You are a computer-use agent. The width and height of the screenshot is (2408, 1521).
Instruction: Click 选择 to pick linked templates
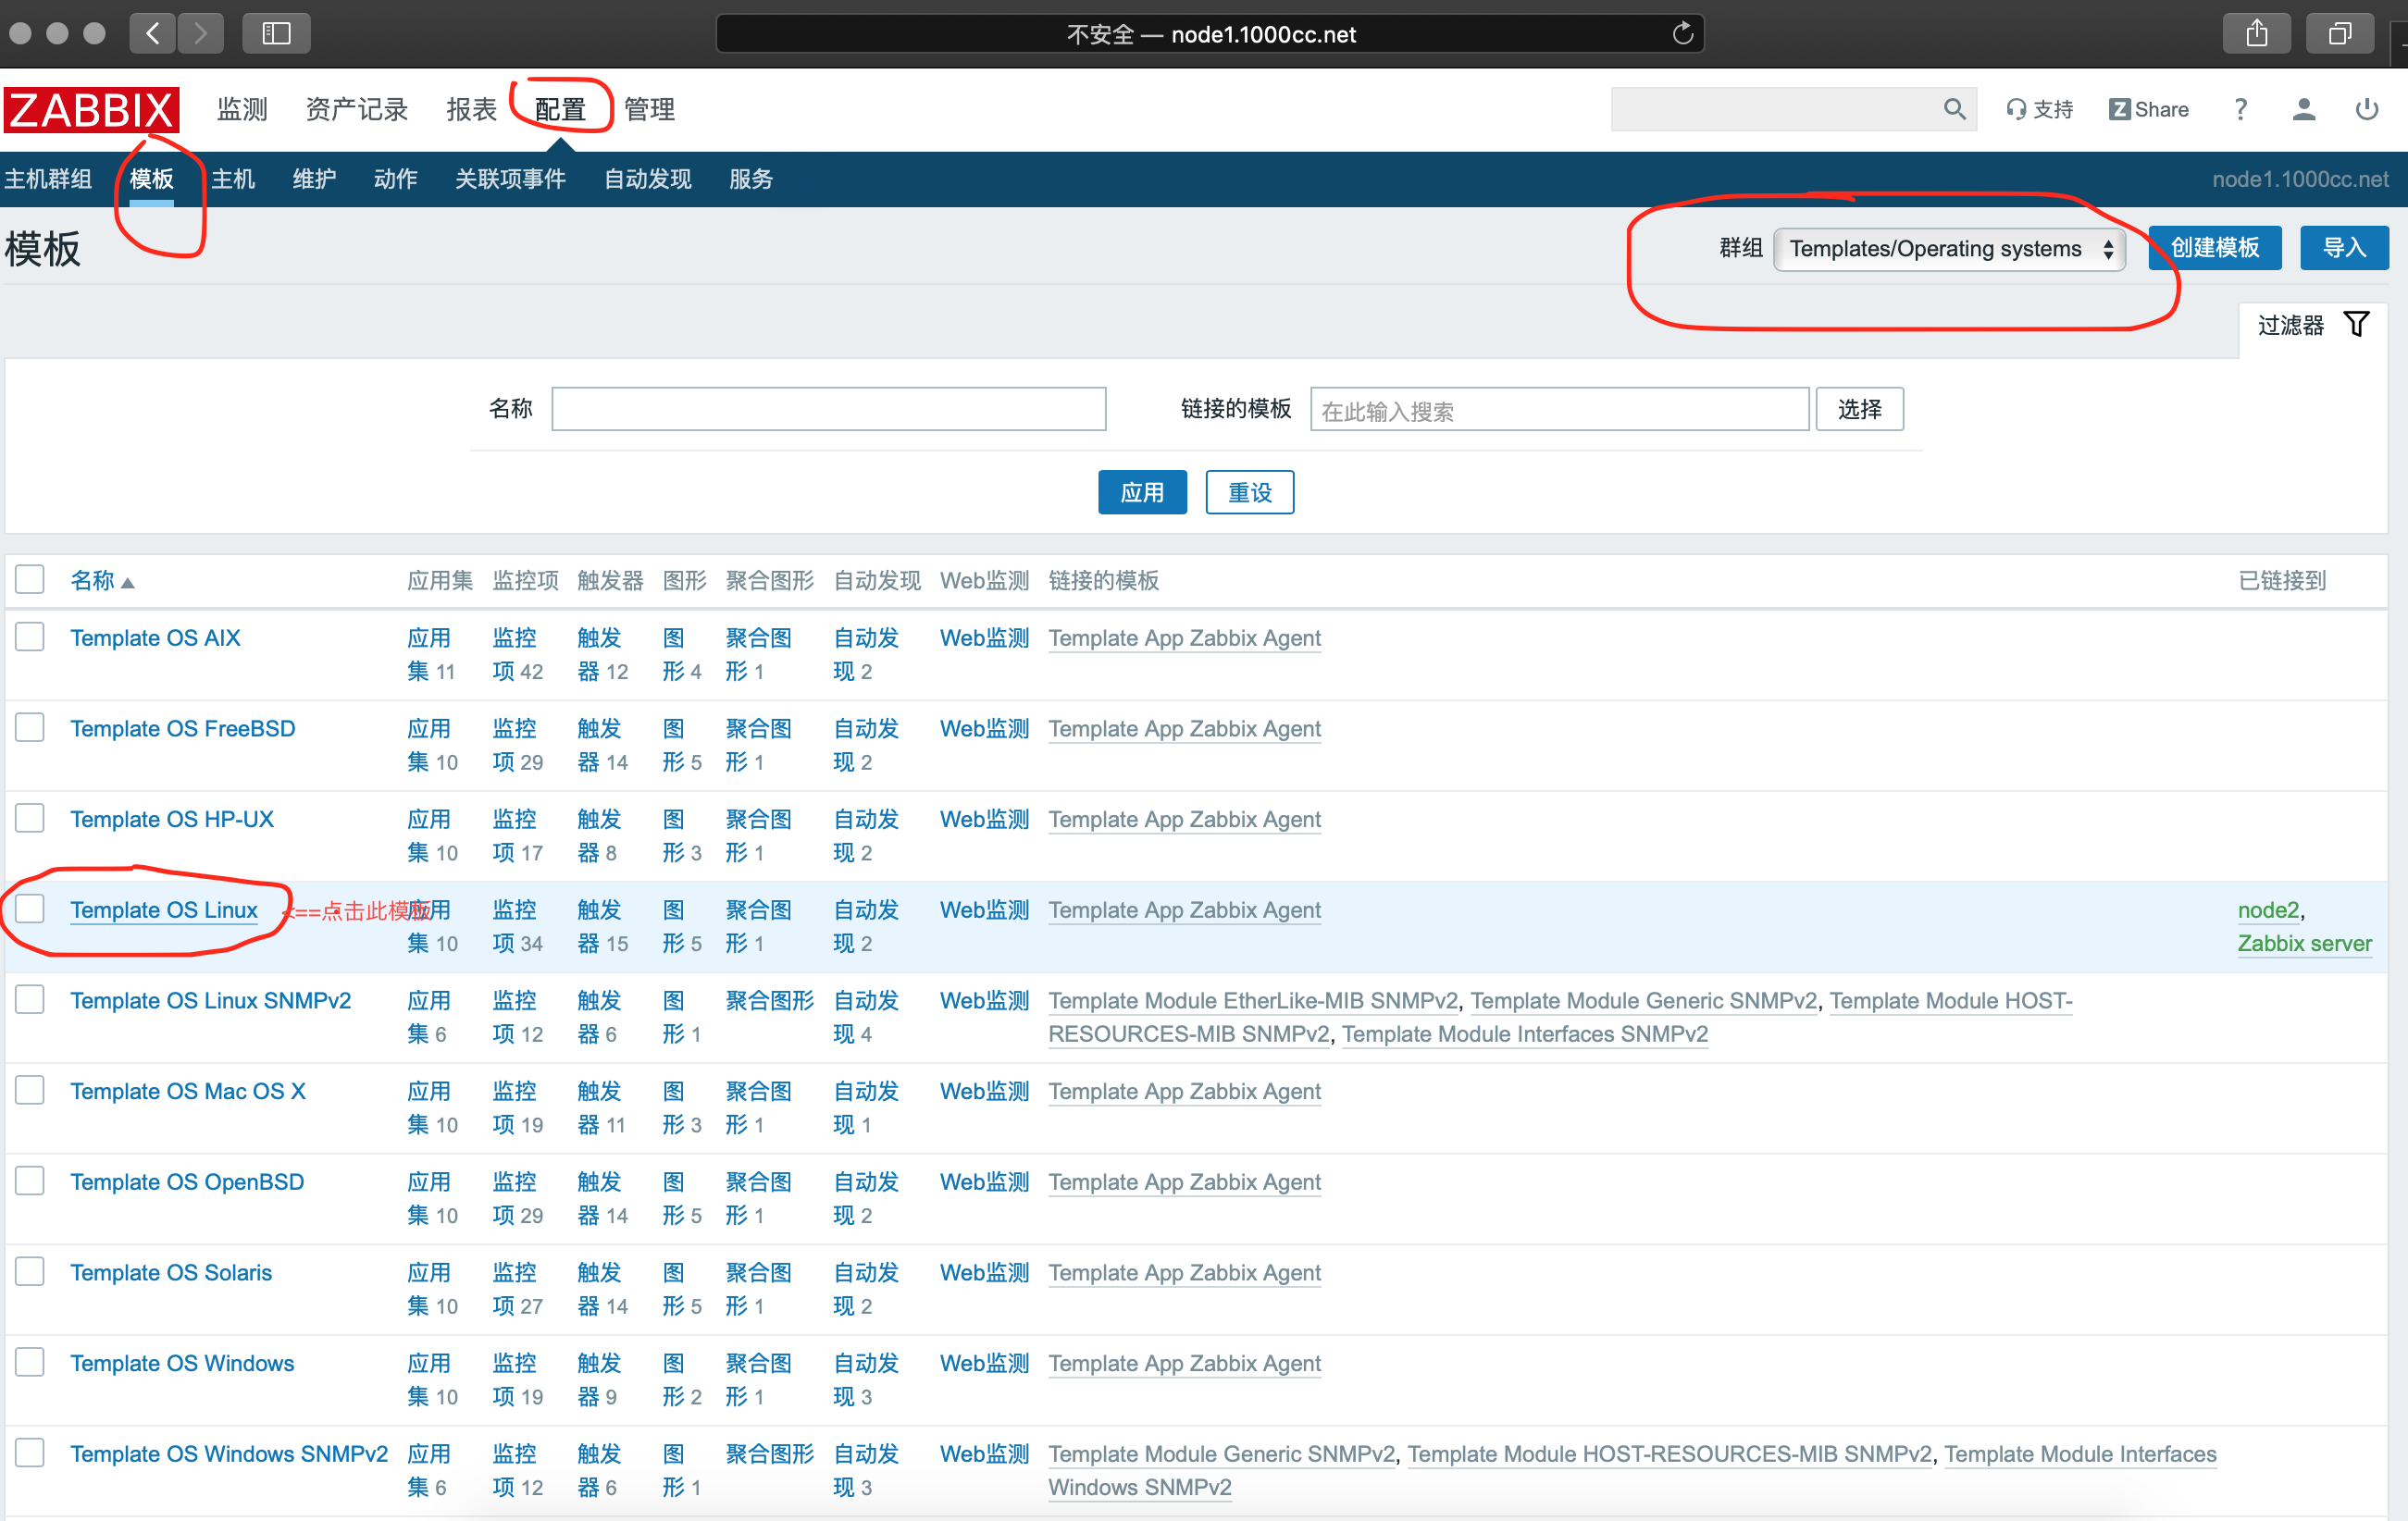[1858, 409]
